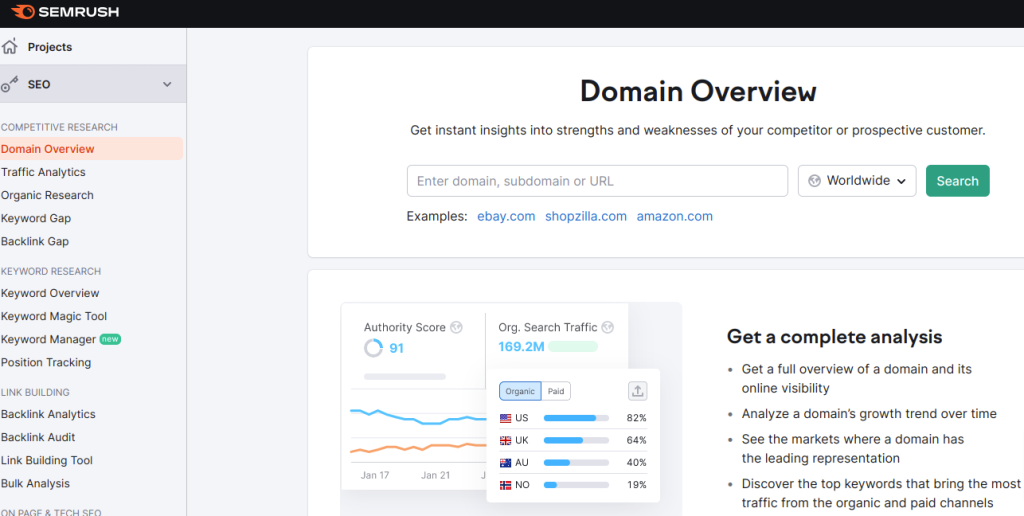Click the AU flag icon
This screenshot has height=516, width=1024.
[505, 462]
